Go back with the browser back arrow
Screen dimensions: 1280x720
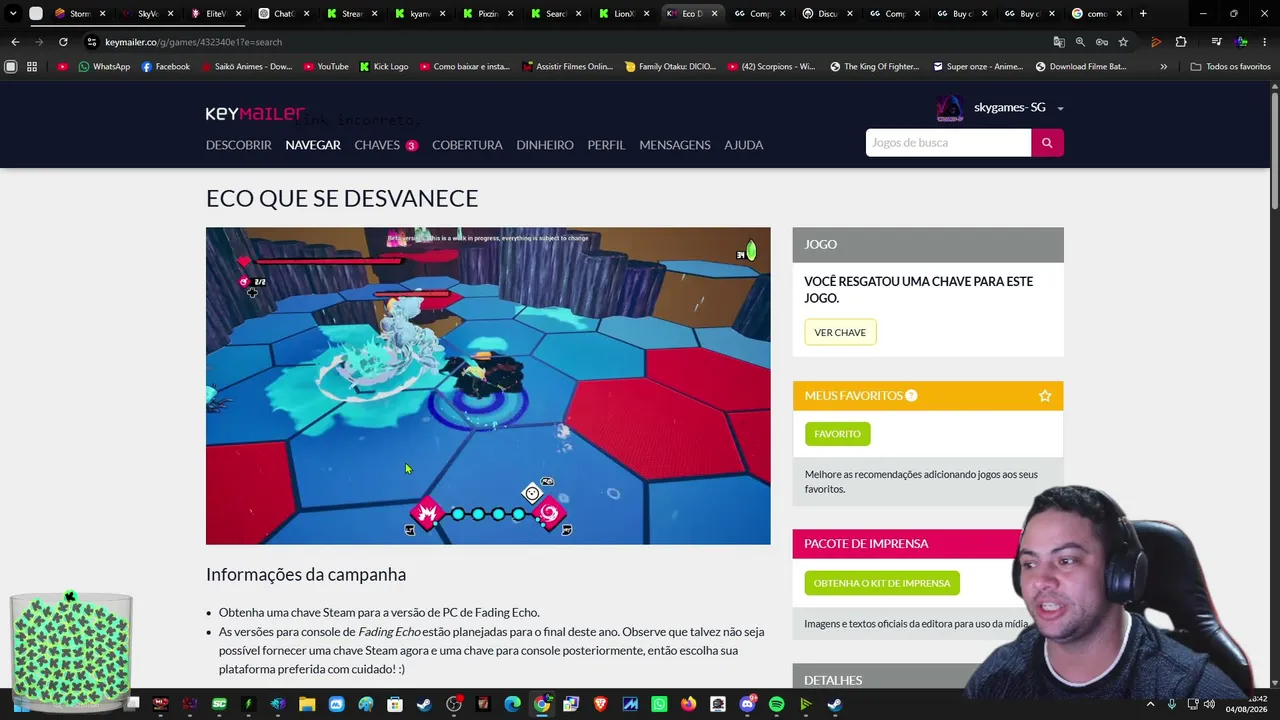point(15,42)
